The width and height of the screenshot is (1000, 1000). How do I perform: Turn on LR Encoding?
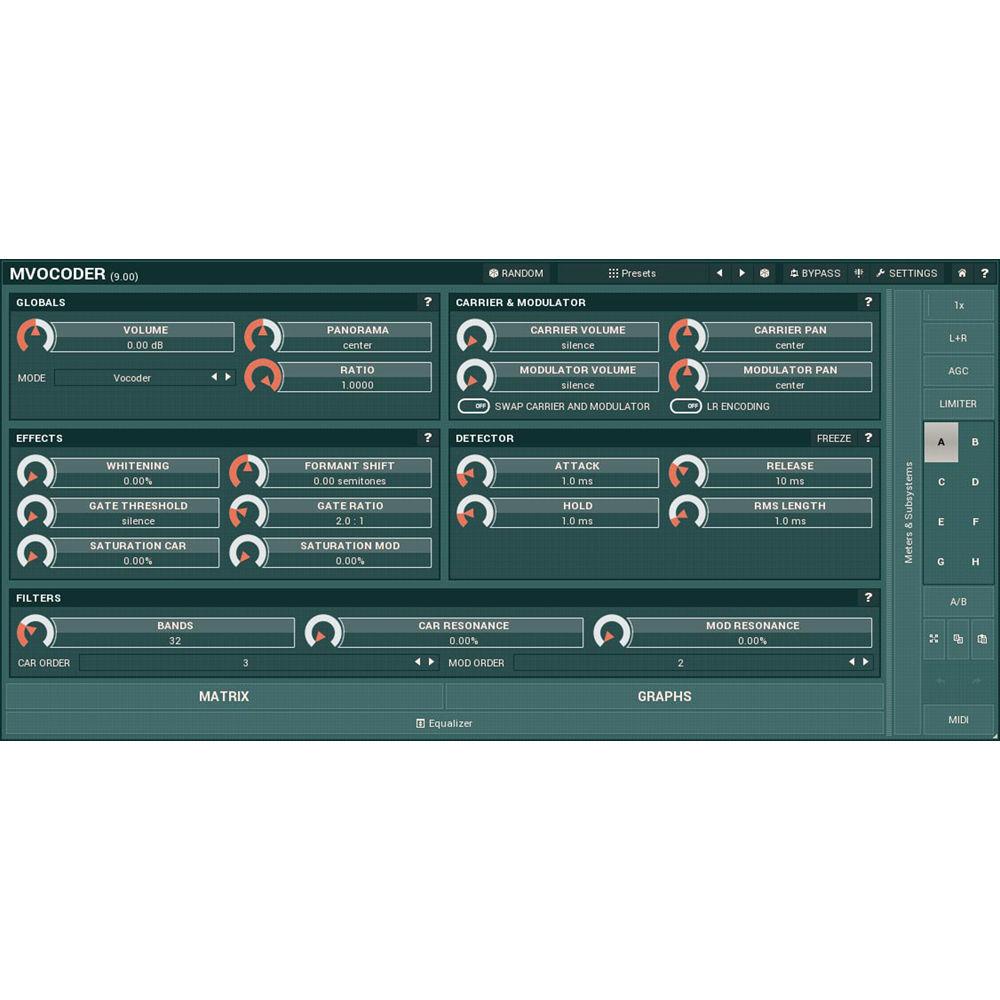[688, 407]
